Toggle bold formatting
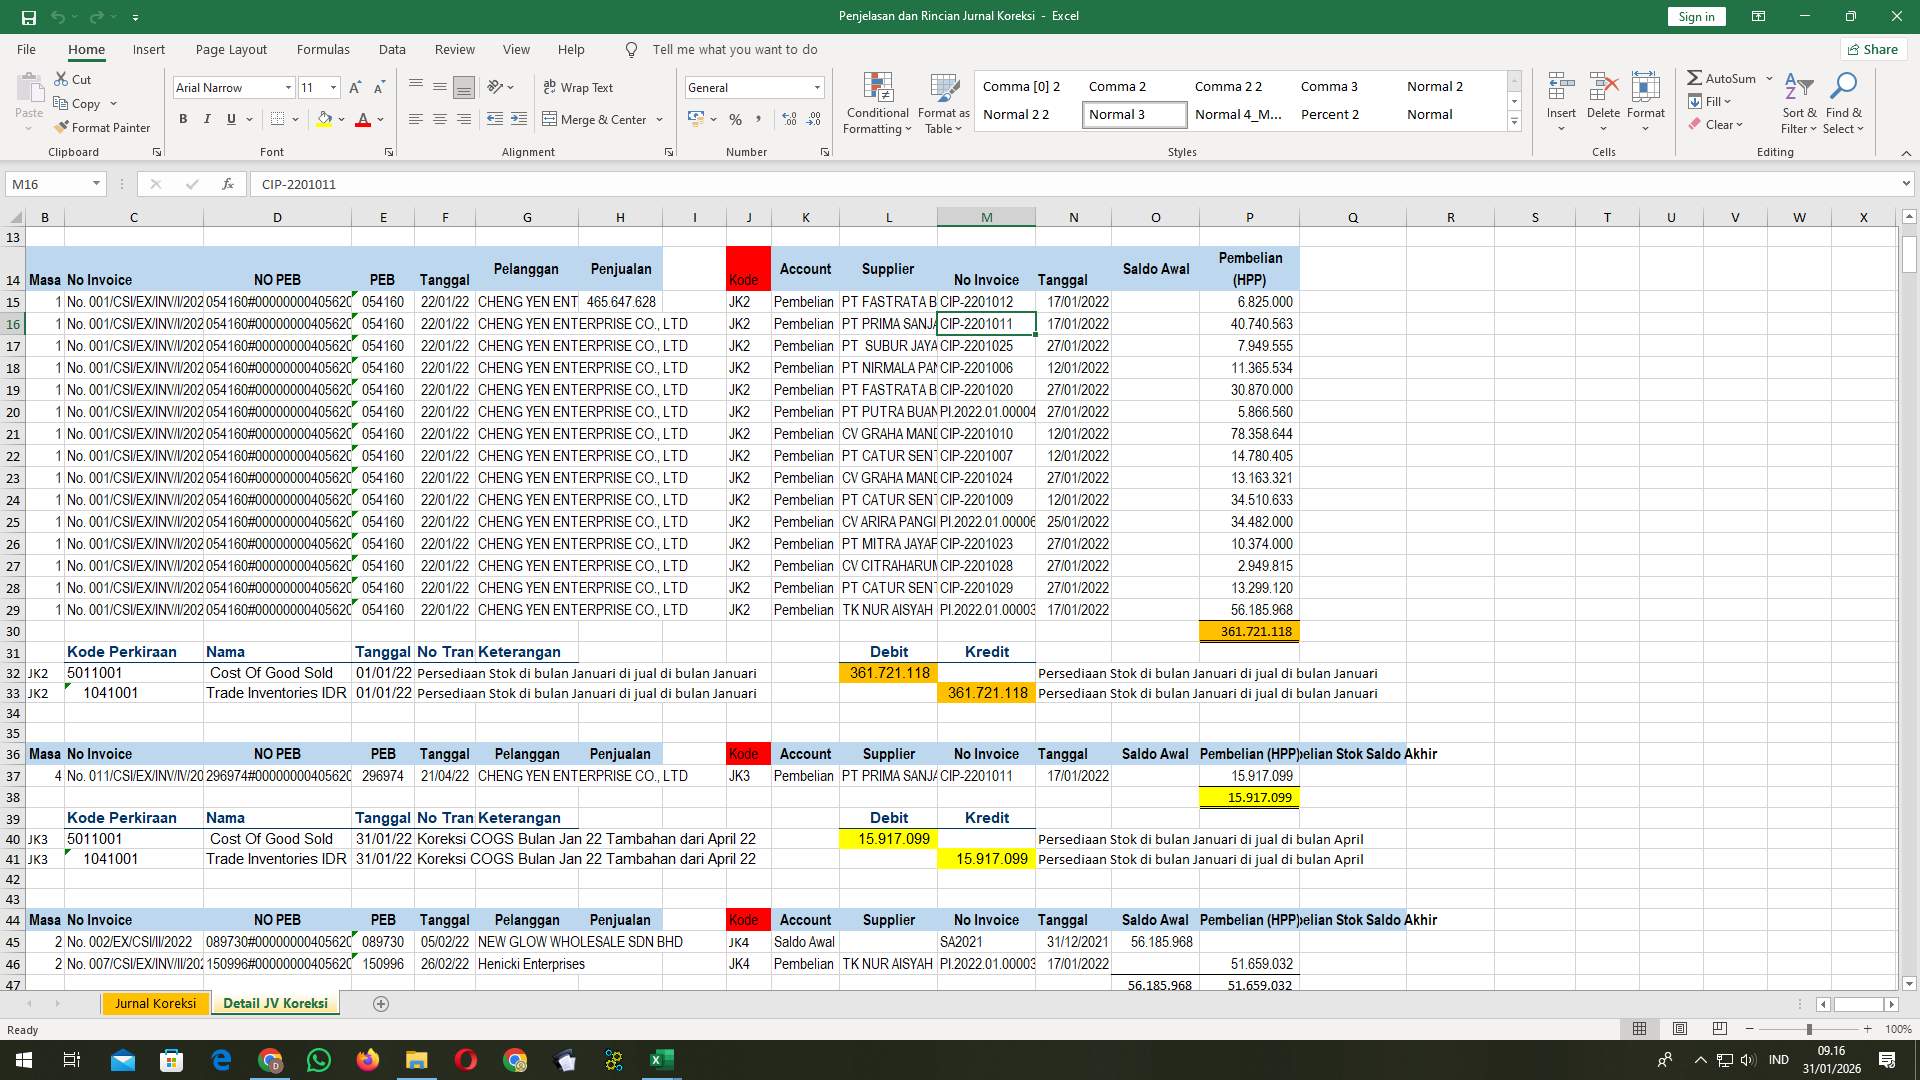Image resolution: width=1920 pixels, height=1080 pixels. 182,119
